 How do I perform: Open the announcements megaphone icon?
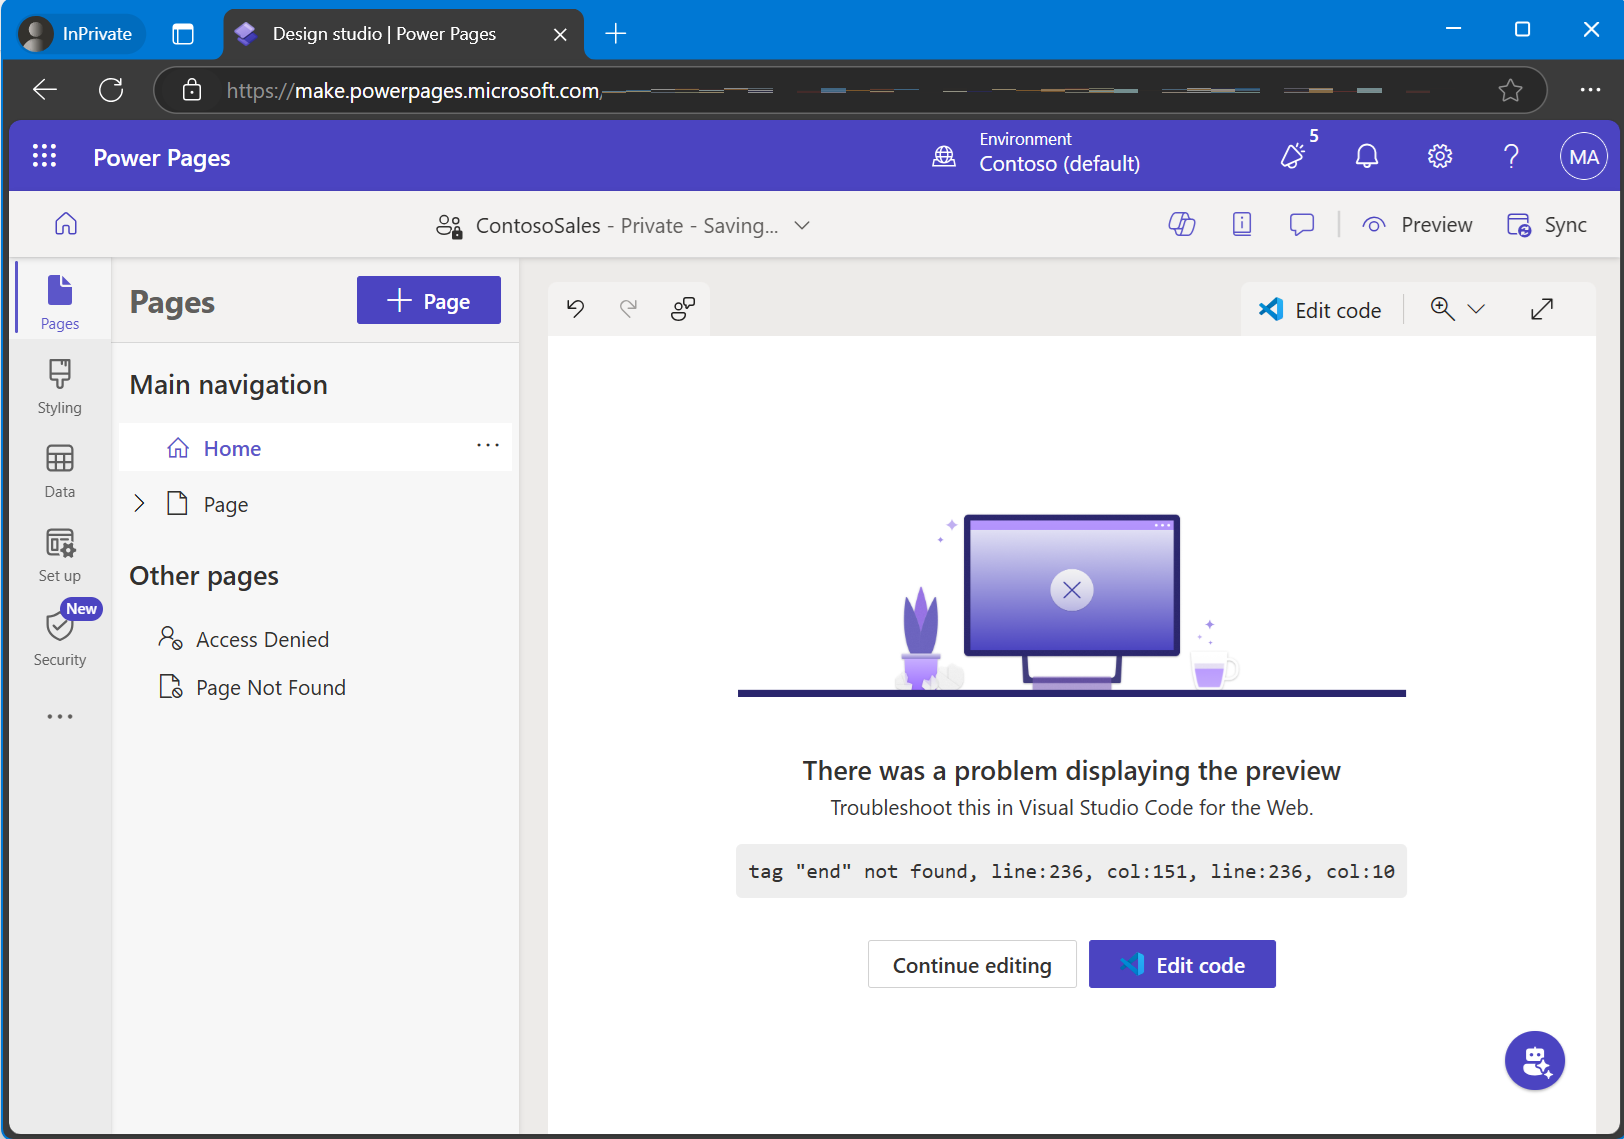(x=1294, y=156)
